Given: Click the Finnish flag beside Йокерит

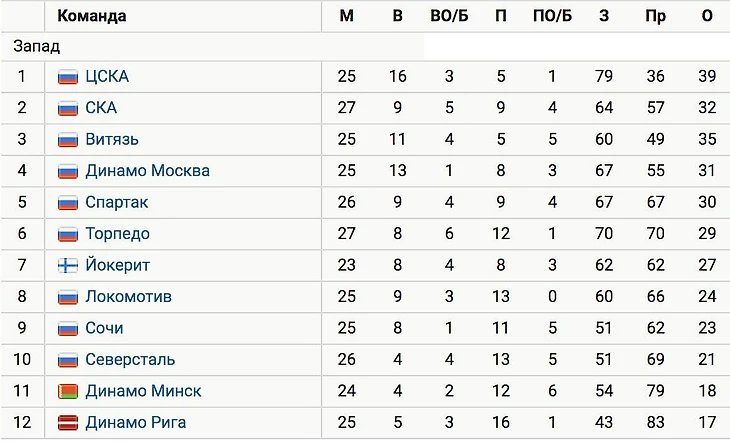Looking at the screenshot, I should (68, 266).
